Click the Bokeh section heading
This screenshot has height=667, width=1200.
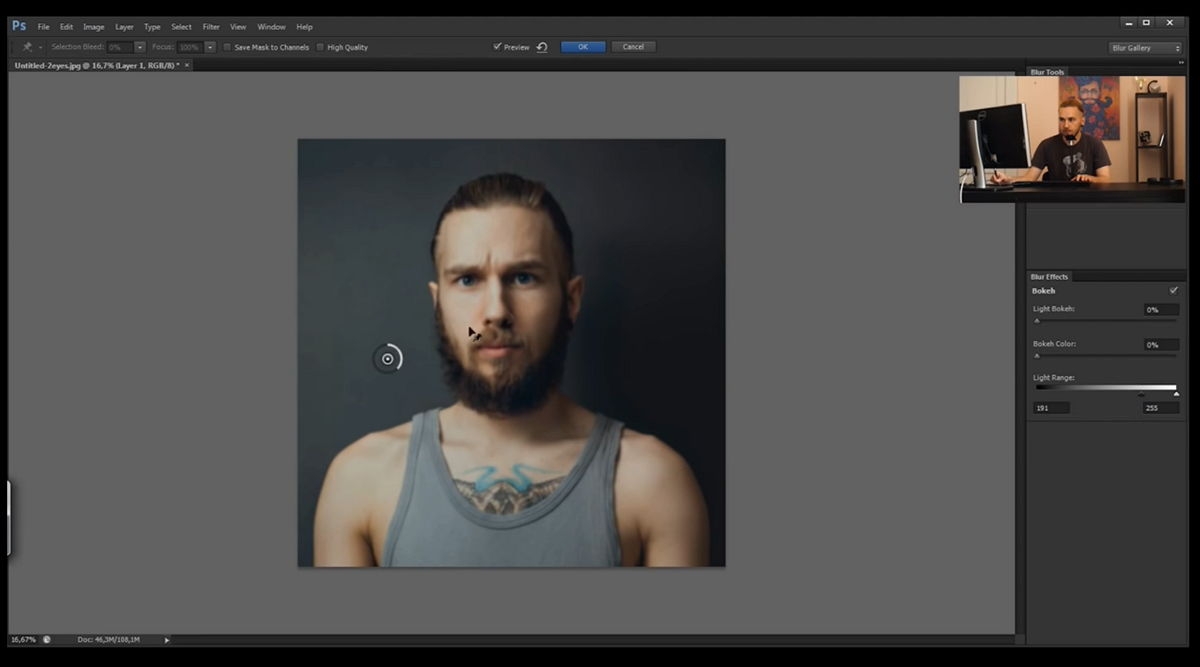coord(1043,291)
